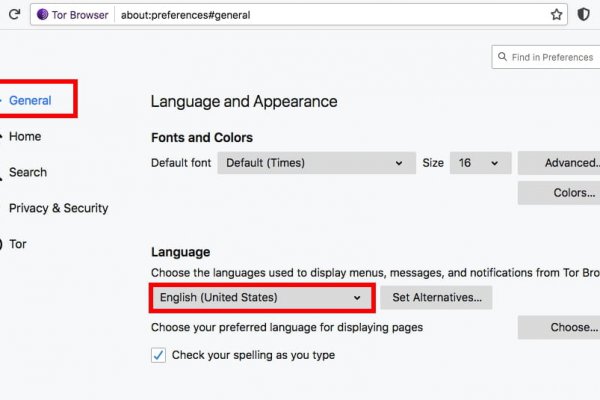600x400 pixels.
Task: Expand the font Size dropdown
Action: [x=480, y=163]
